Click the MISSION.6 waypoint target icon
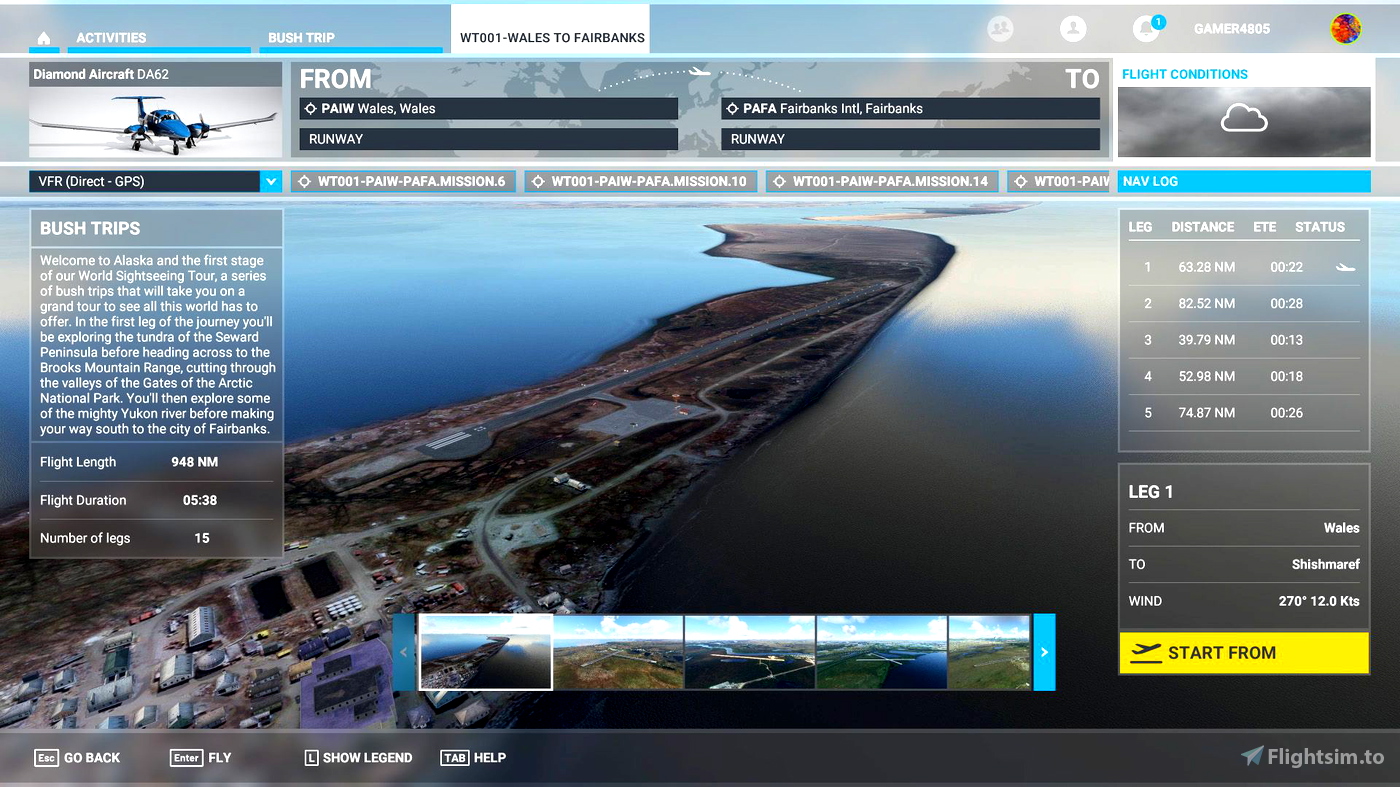 [304, 181]
